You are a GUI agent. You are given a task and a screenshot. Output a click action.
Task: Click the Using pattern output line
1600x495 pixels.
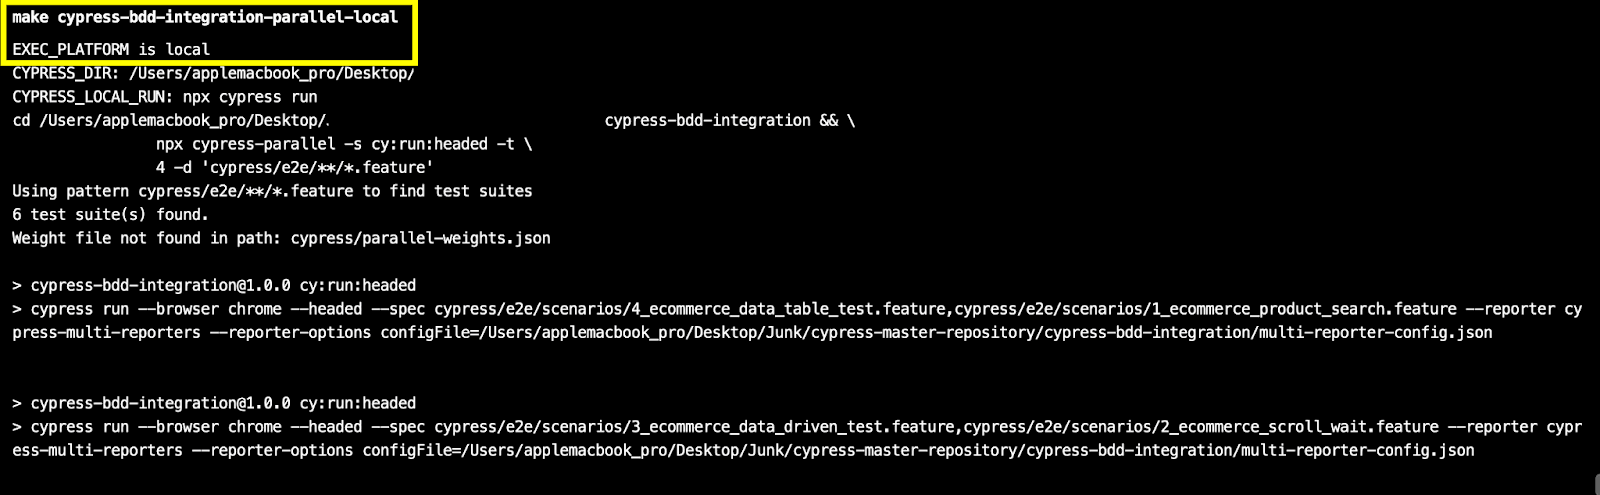coord(272,191)
